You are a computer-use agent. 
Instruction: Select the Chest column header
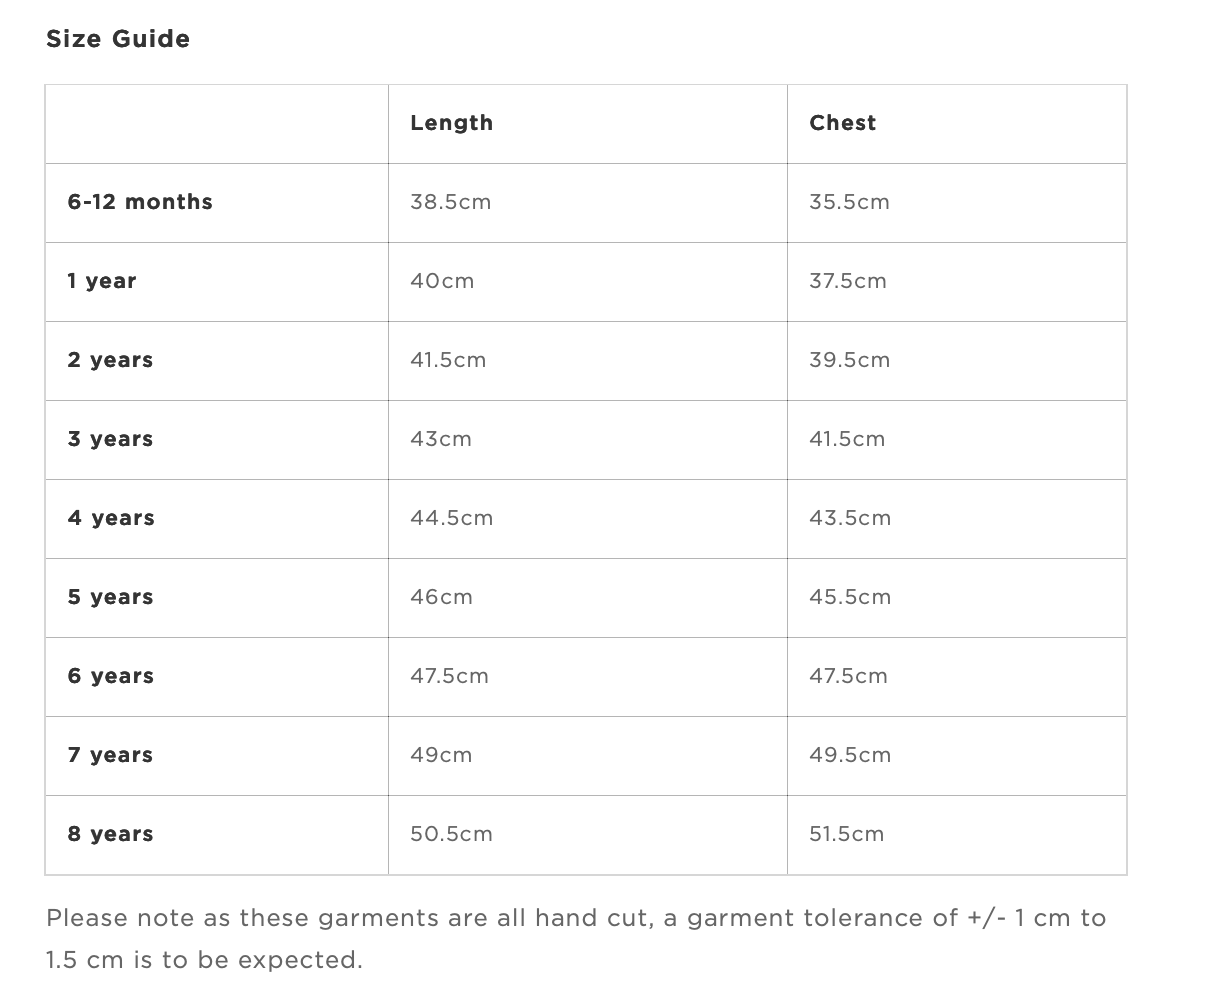(843, 123)
